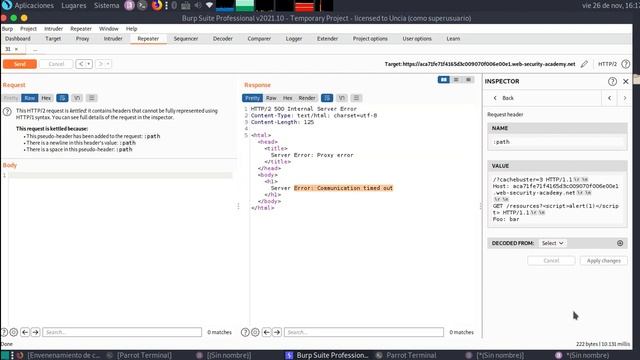Click into the header VALUE text area
Viewport: 640px width, 360px height.
pos(557,199)
